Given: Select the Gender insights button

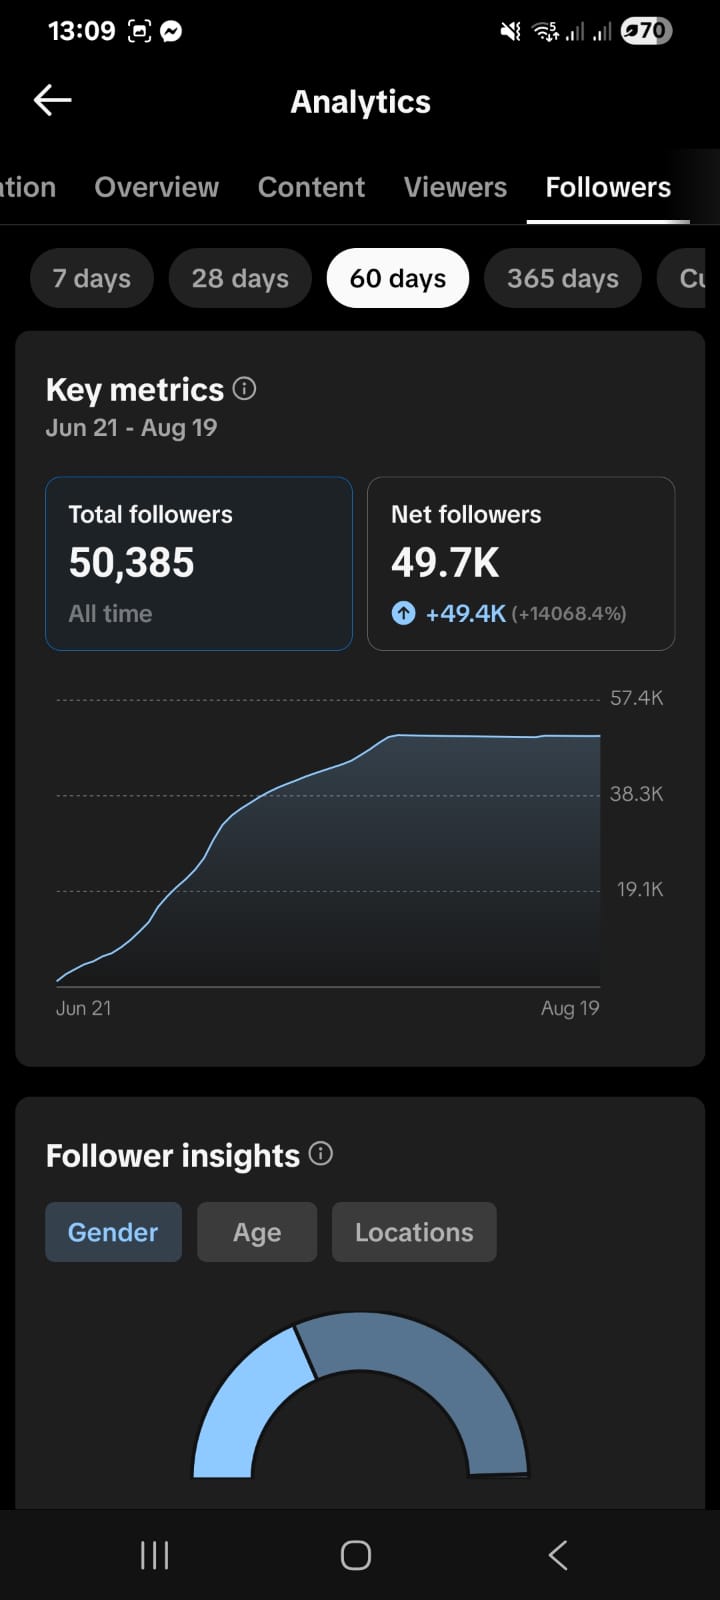Looking at the screenshot, I should click(113, 1232).
